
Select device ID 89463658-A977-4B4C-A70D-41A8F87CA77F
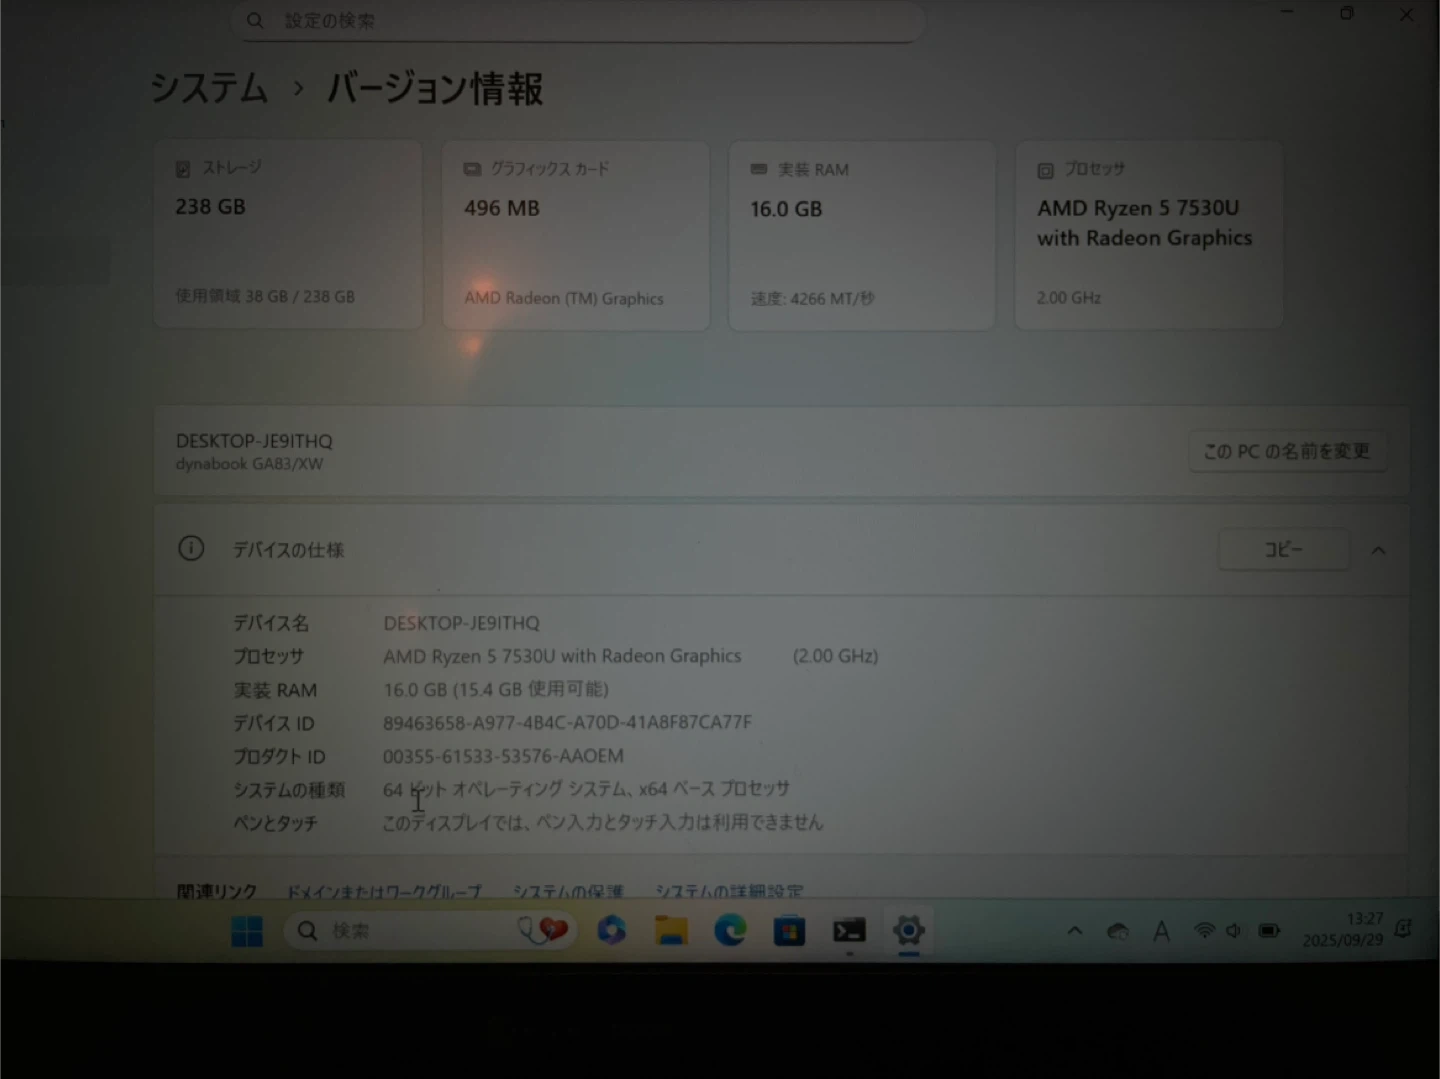coord(567,722)
